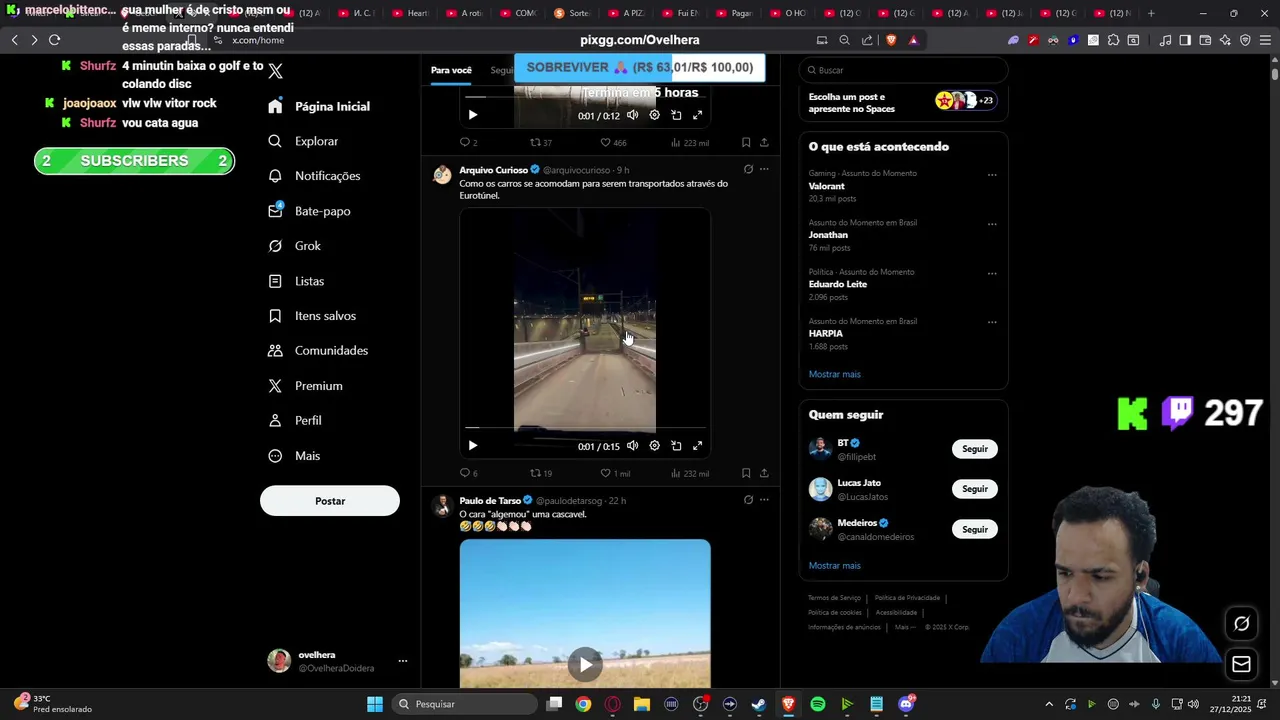The height and width of the screenshot is (720, 1280).
Task: Open settings gear on the 0:12 video
Action: [654, 115]
